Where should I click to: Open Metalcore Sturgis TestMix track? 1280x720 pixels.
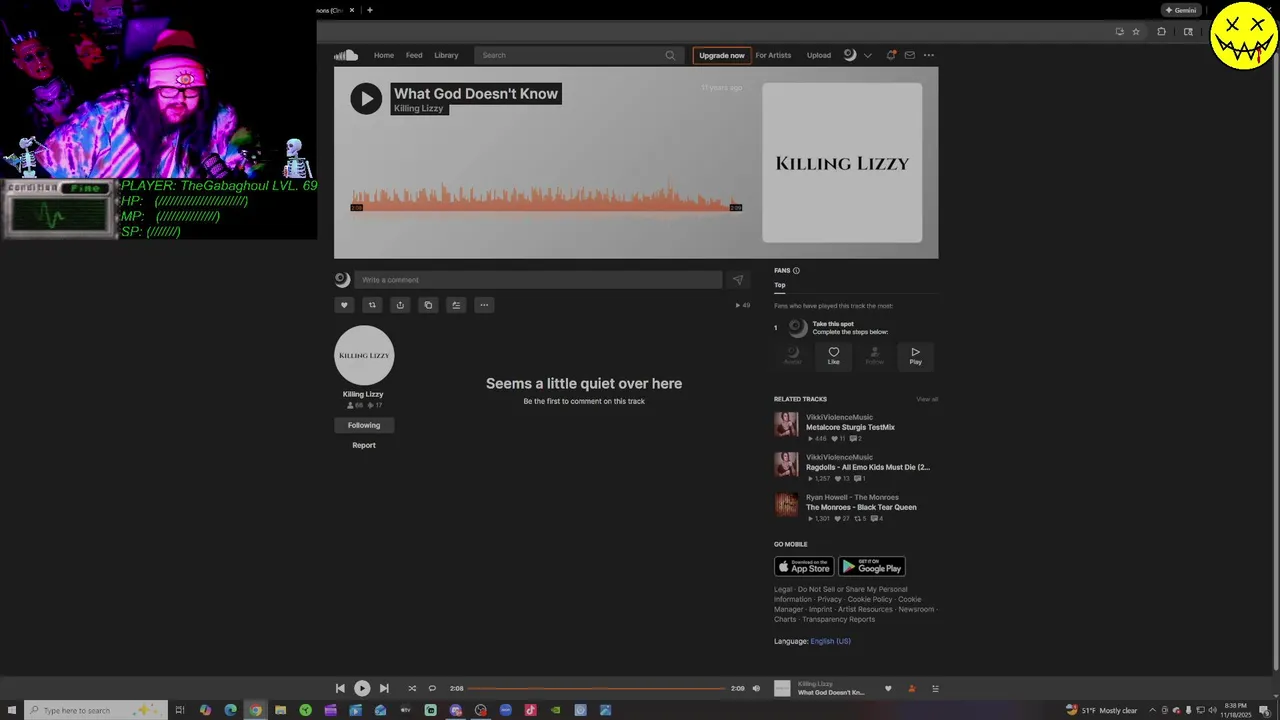[x=850, y=427]
